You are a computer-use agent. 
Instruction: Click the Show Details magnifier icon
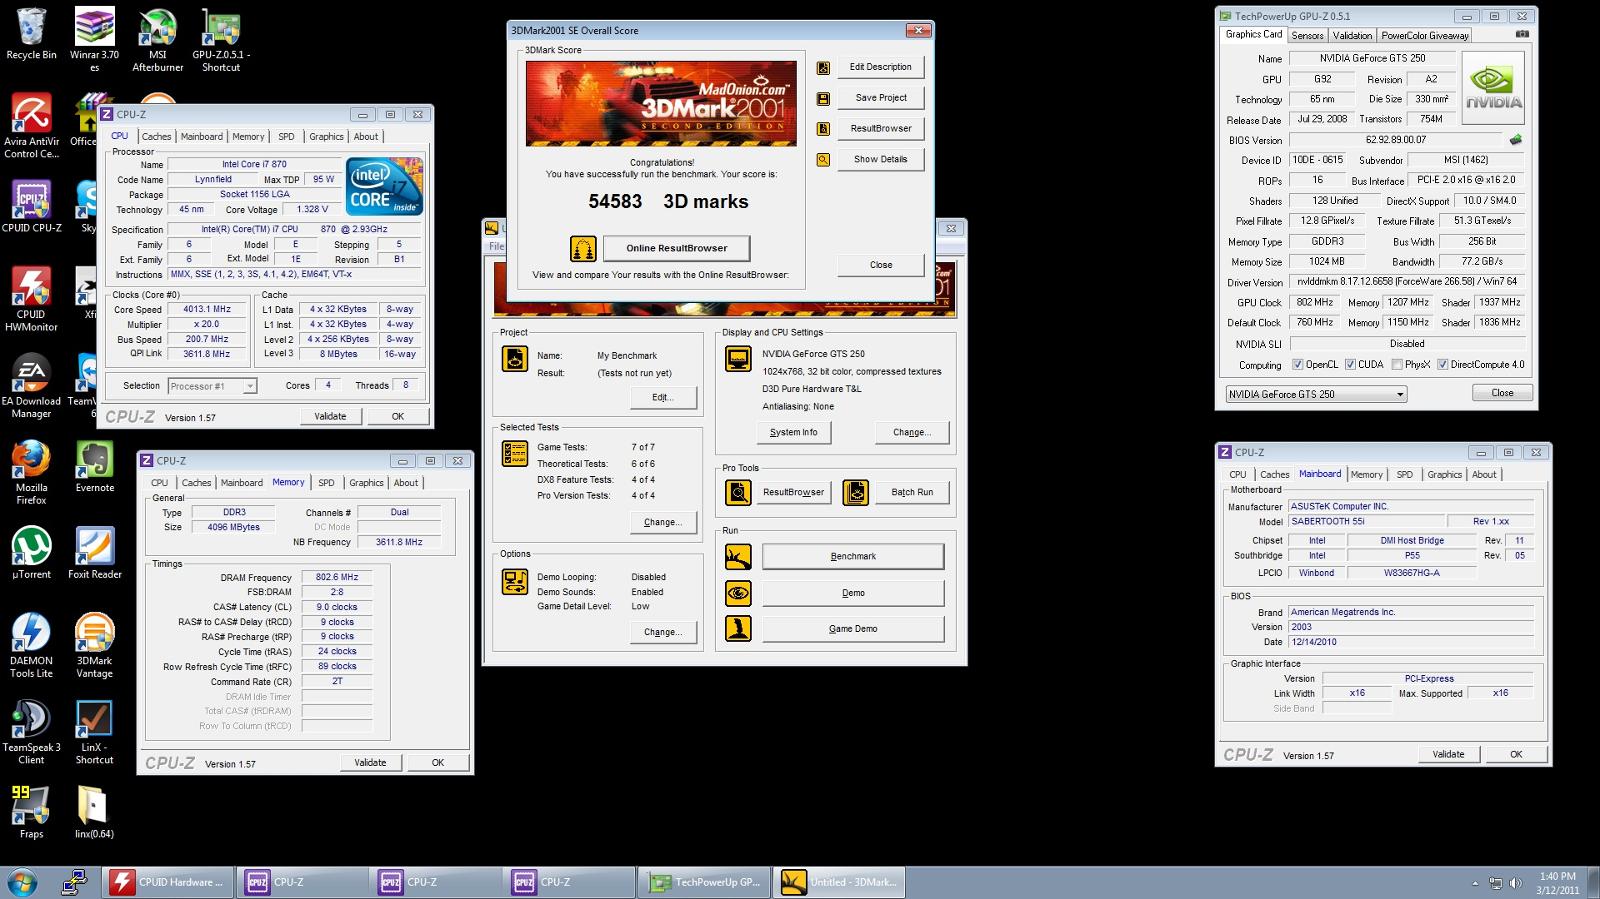tap(823, 159)
